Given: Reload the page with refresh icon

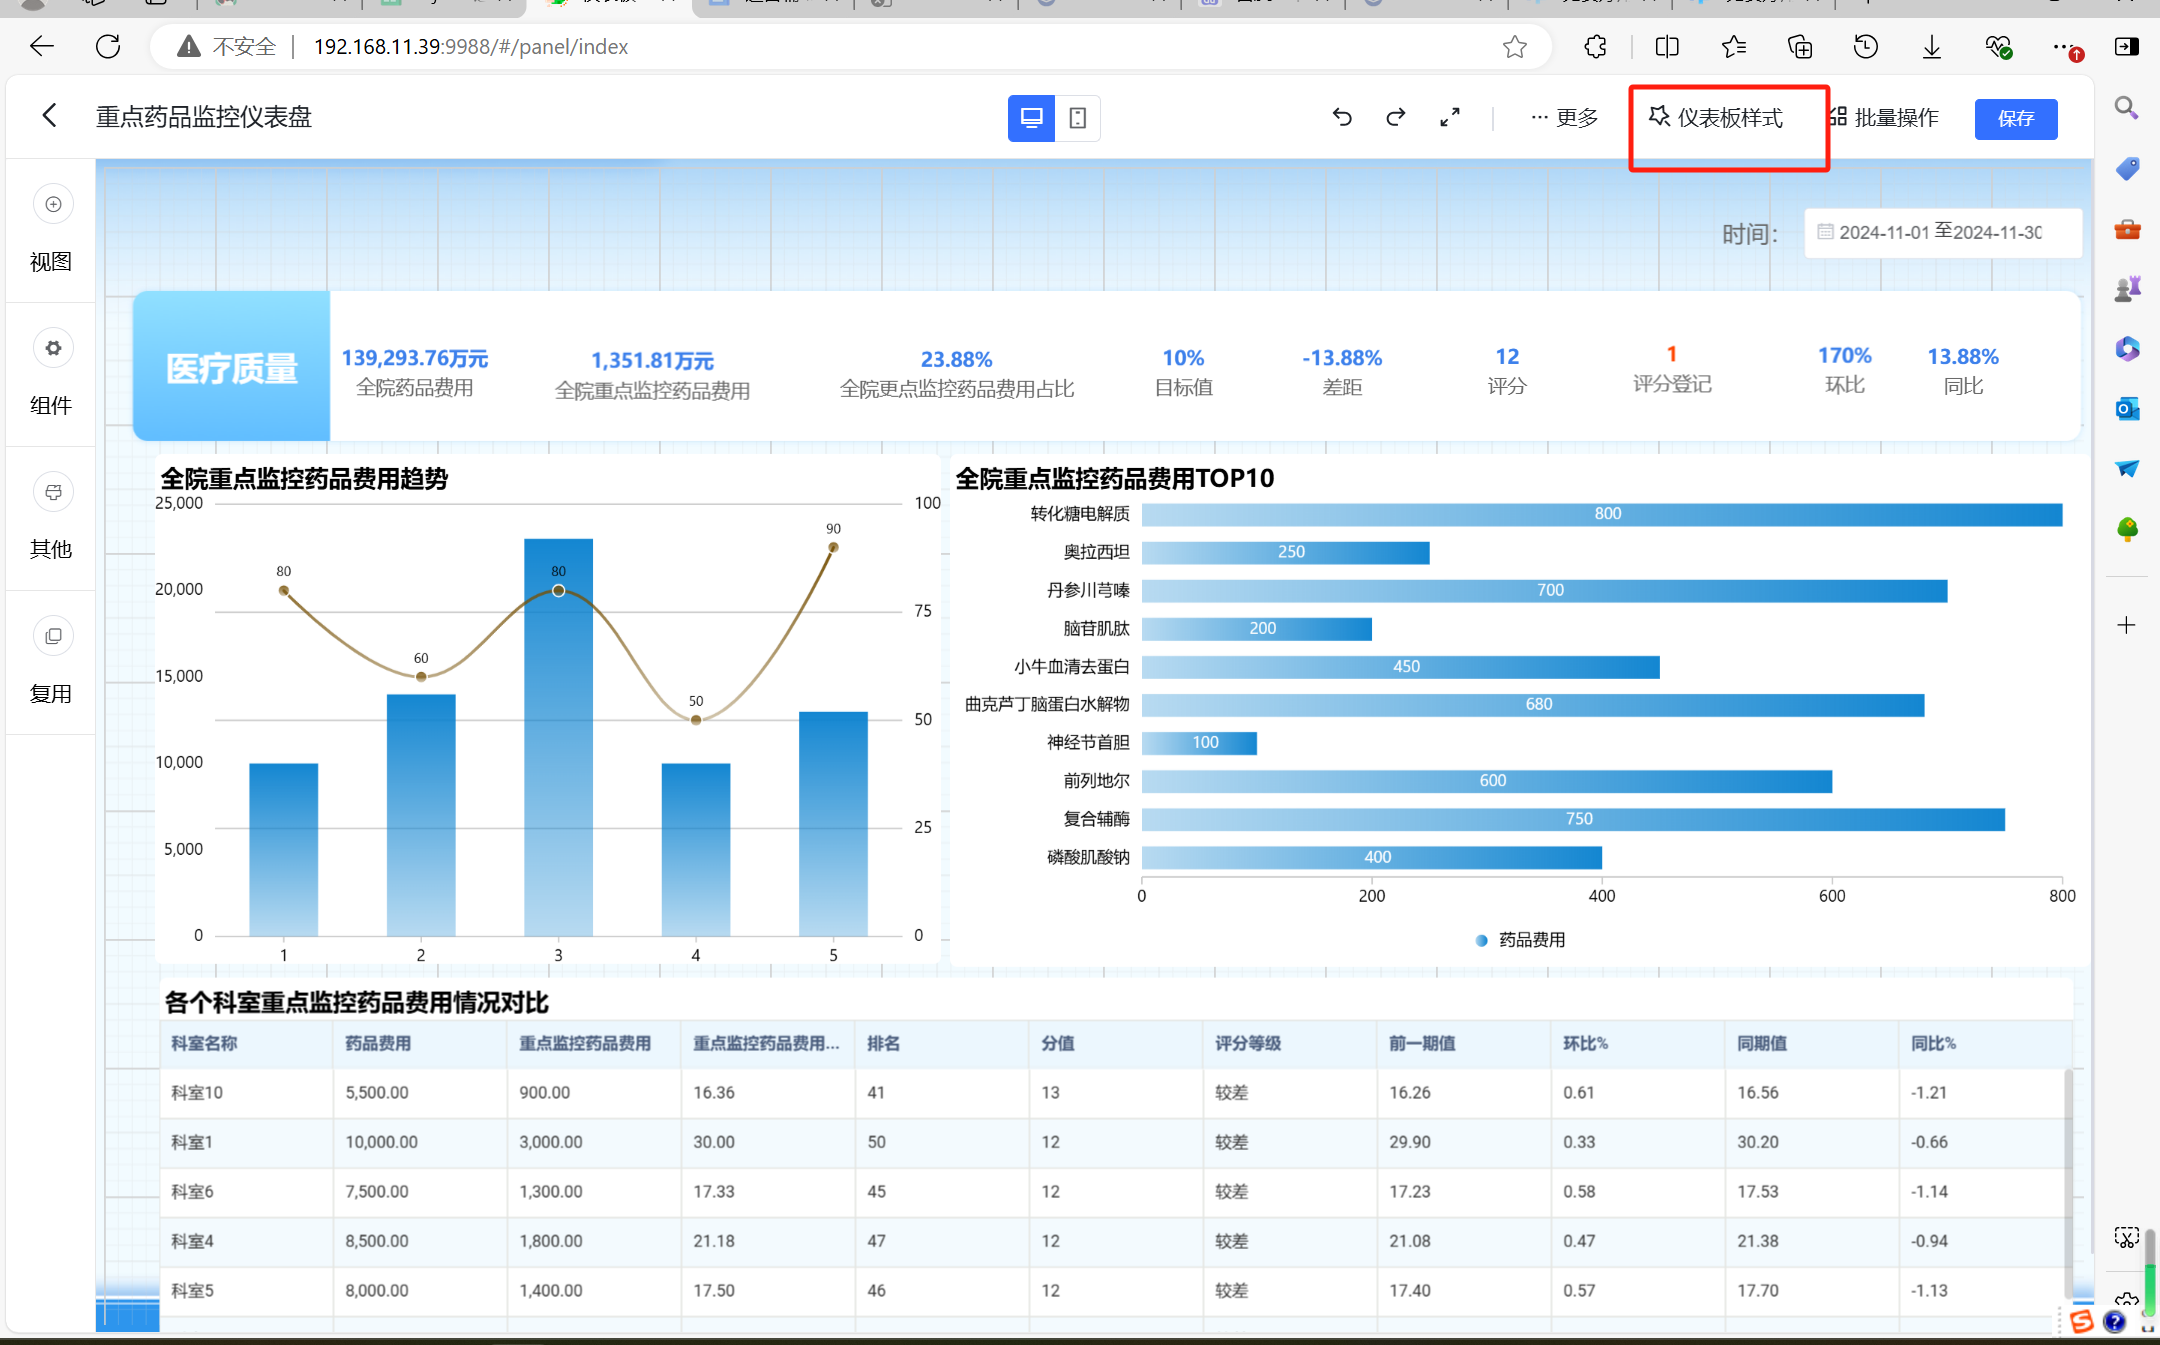Looking at the screenshot, I should (x=108, y=46).
